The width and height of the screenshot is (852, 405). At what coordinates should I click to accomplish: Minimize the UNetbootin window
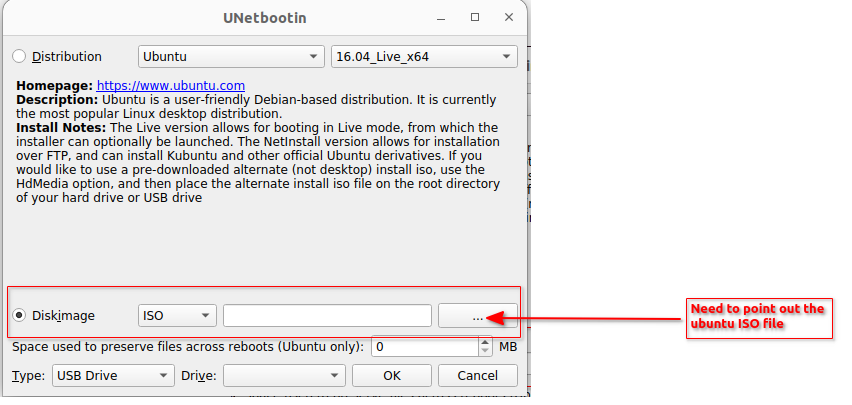441,18
